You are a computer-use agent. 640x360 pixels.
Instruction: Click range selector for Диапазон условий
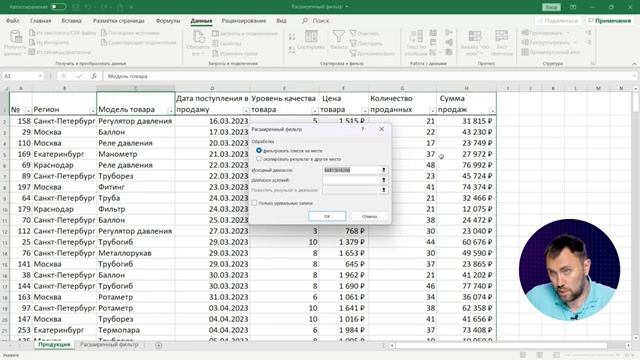(x=383, y=180)
